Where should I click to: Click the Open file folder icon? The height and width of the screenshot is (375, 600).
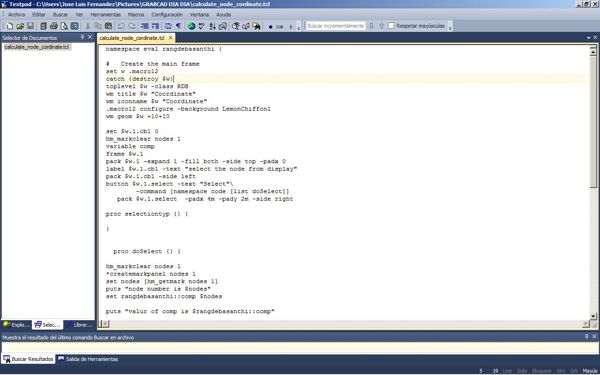20,26
